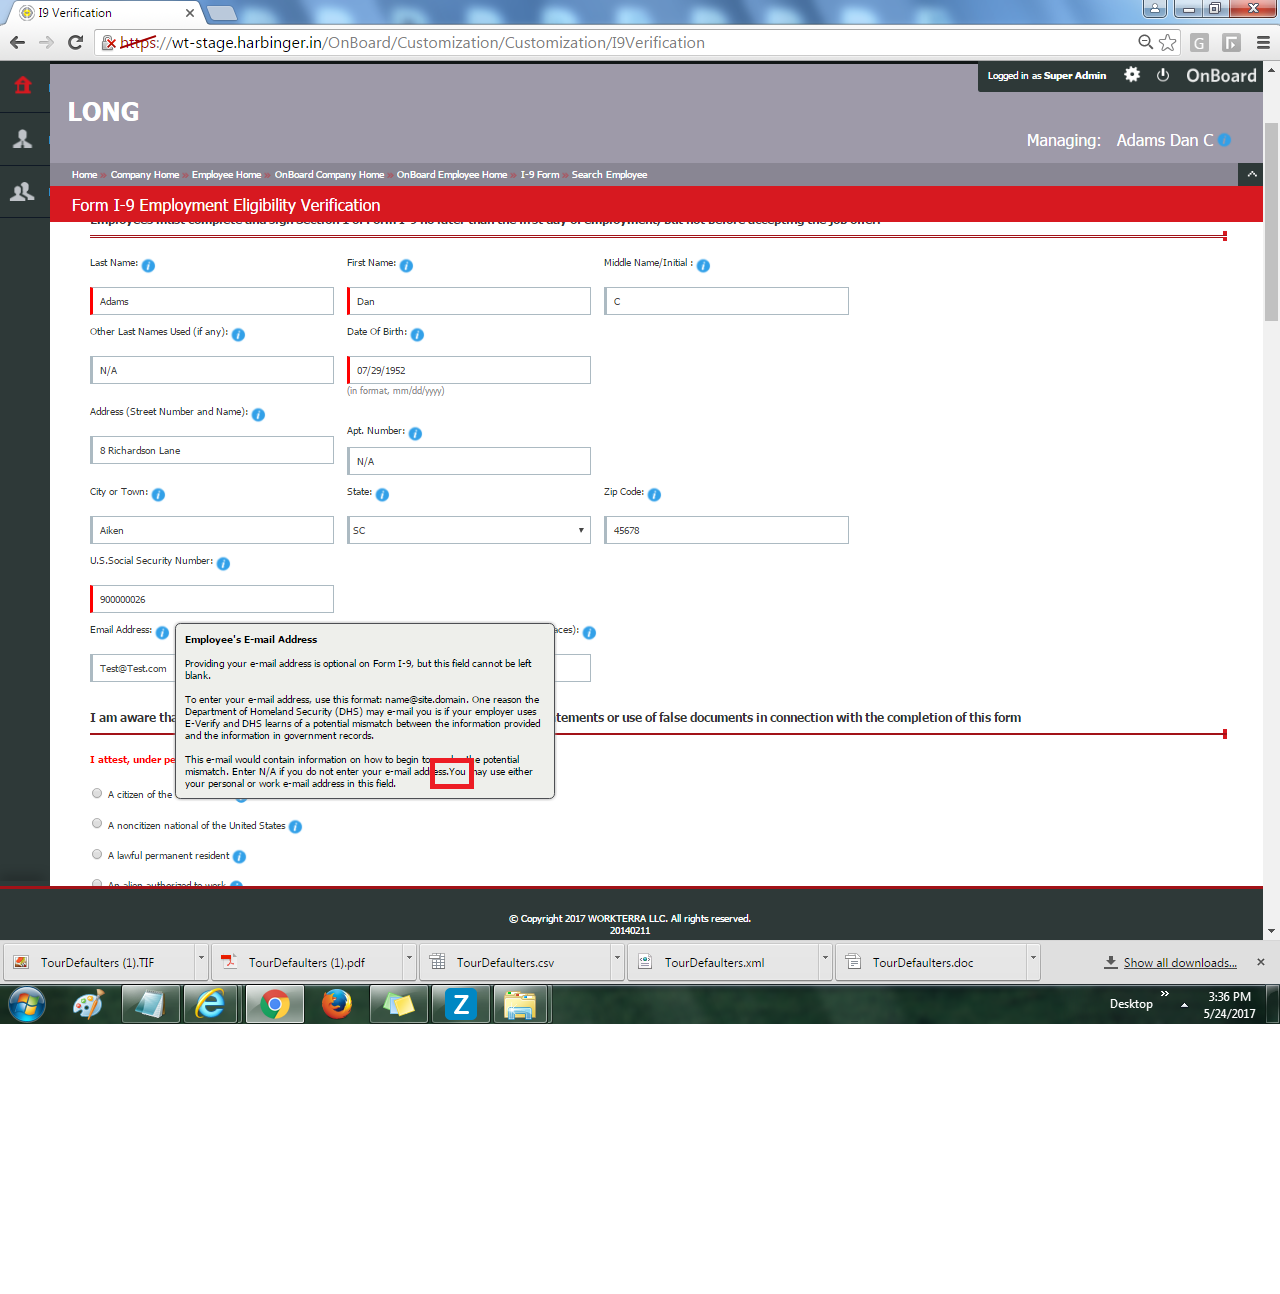Select noncitizen national of the United States
Screen dimensions: 1280x1294
click(97, 824)
